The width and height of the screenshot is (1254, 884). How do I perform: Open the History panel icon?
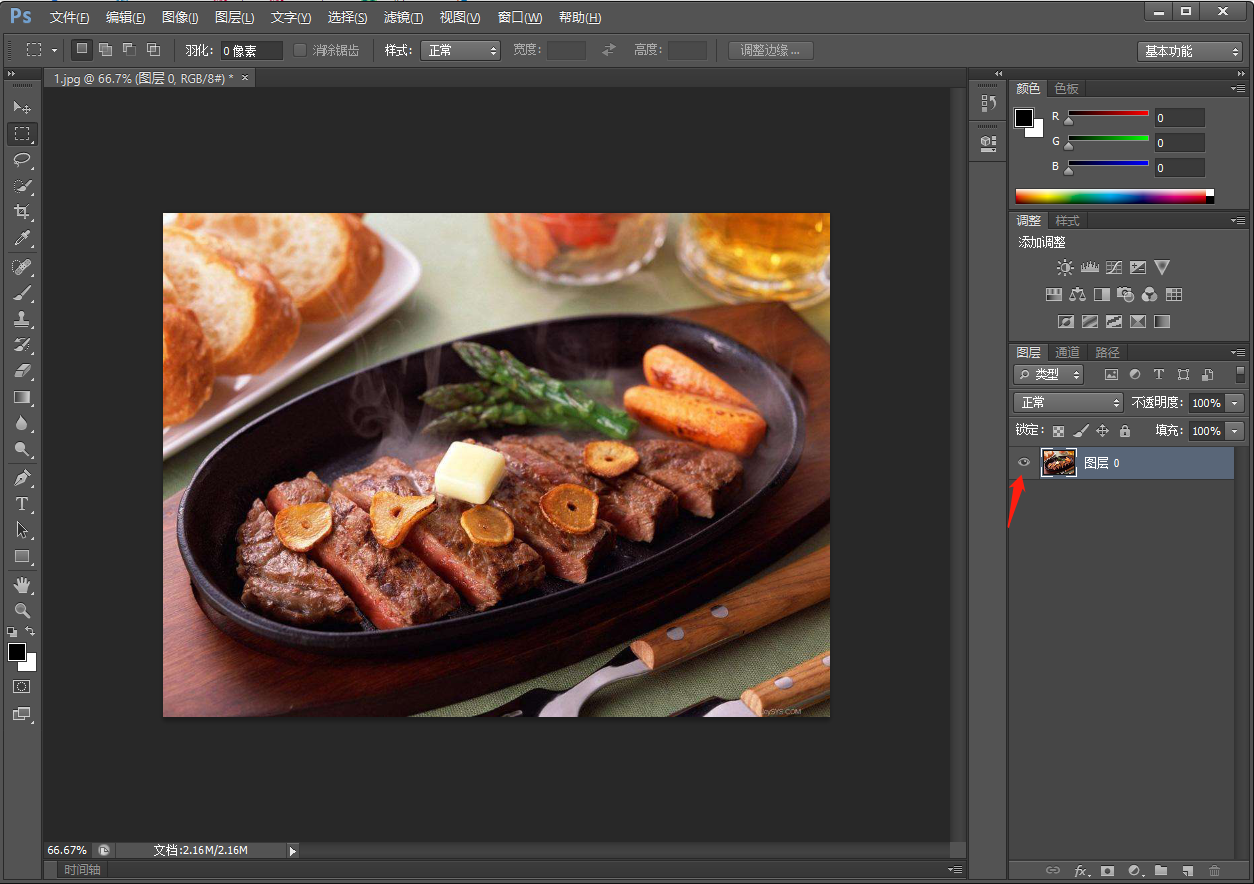988,102
